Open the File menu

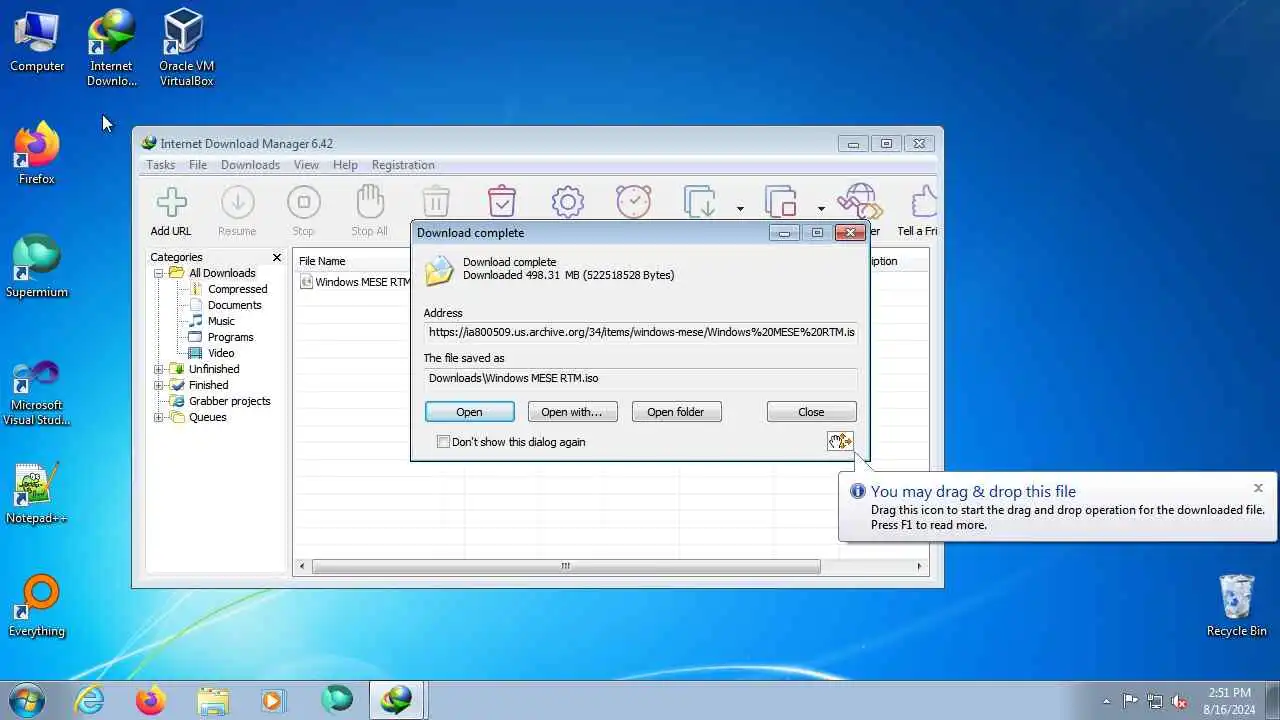coord(198,165)
